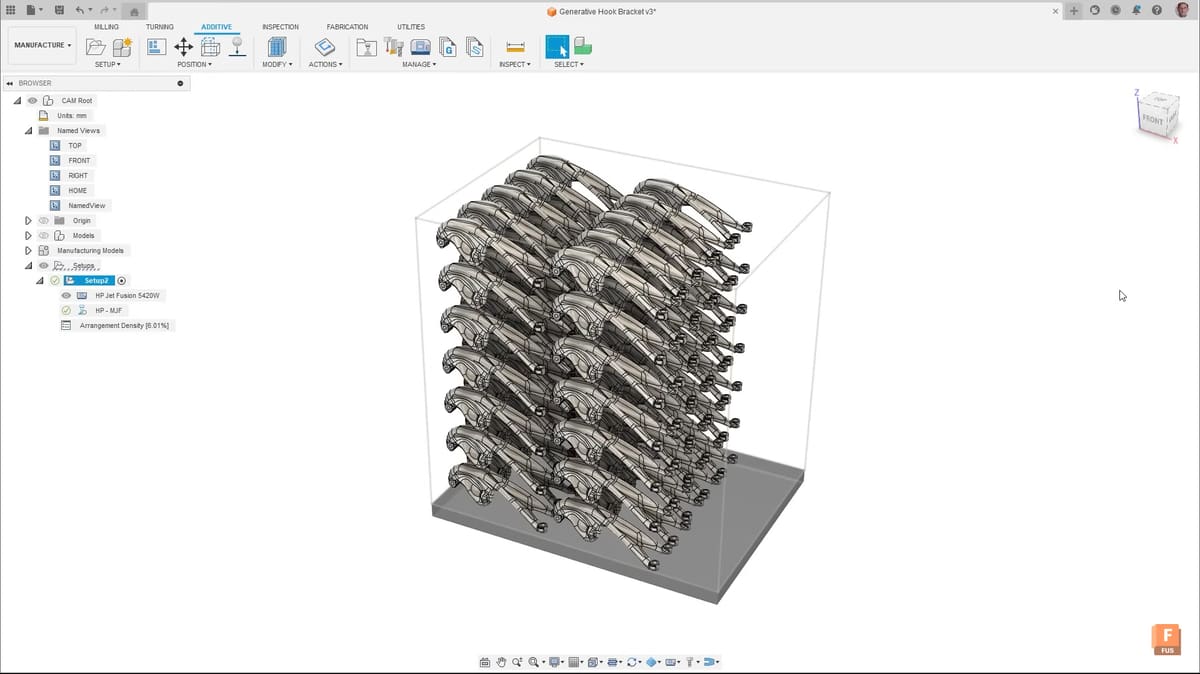Toggle visibility eye of CAM Root
The width and height of the screenshot is (1200, 674).
(33, 101)
